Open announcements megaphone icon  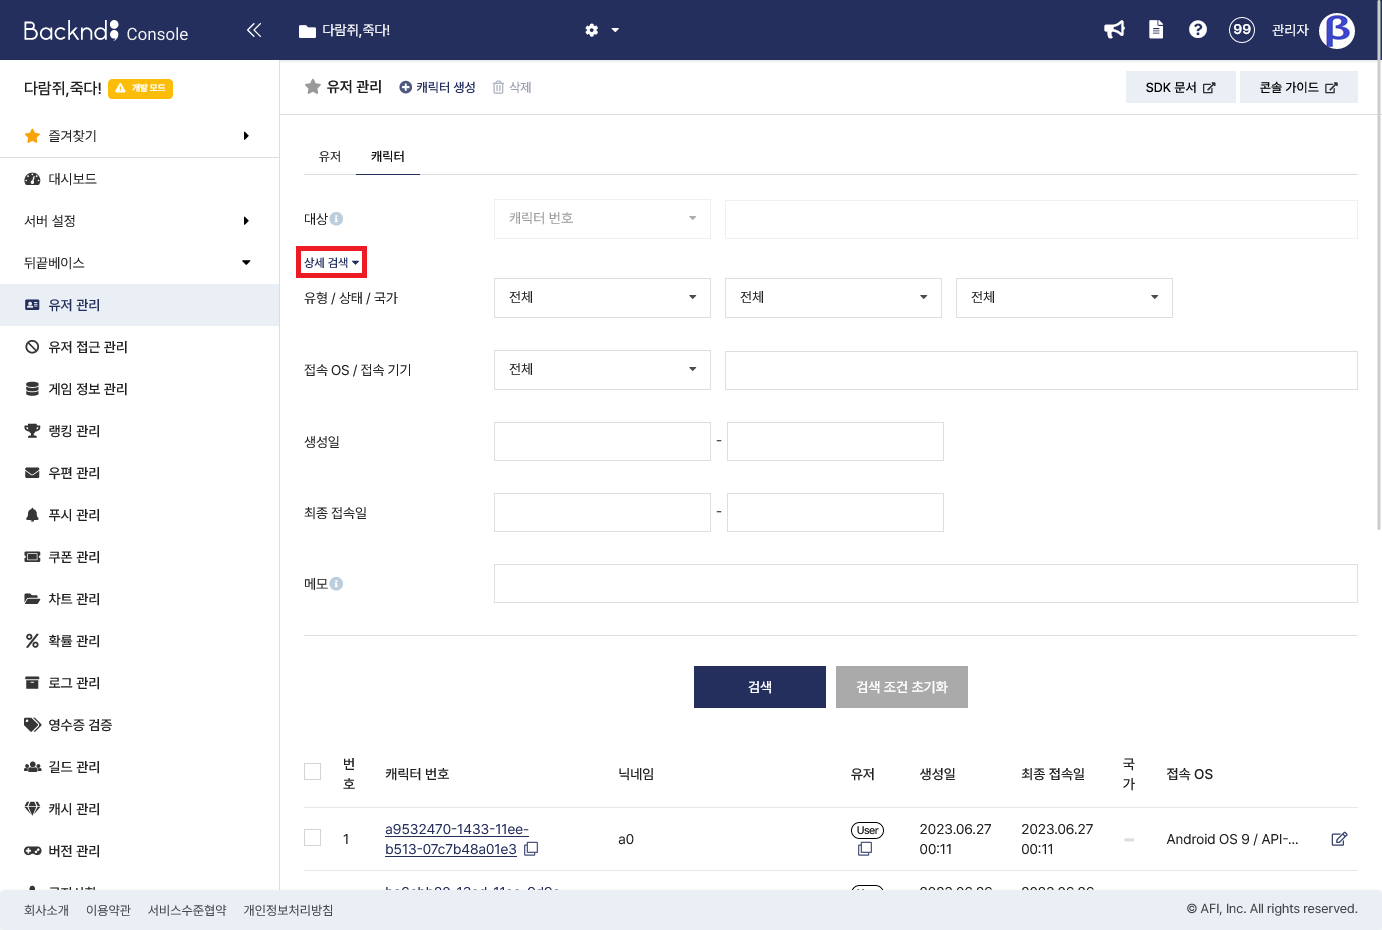coord(1114,30)
